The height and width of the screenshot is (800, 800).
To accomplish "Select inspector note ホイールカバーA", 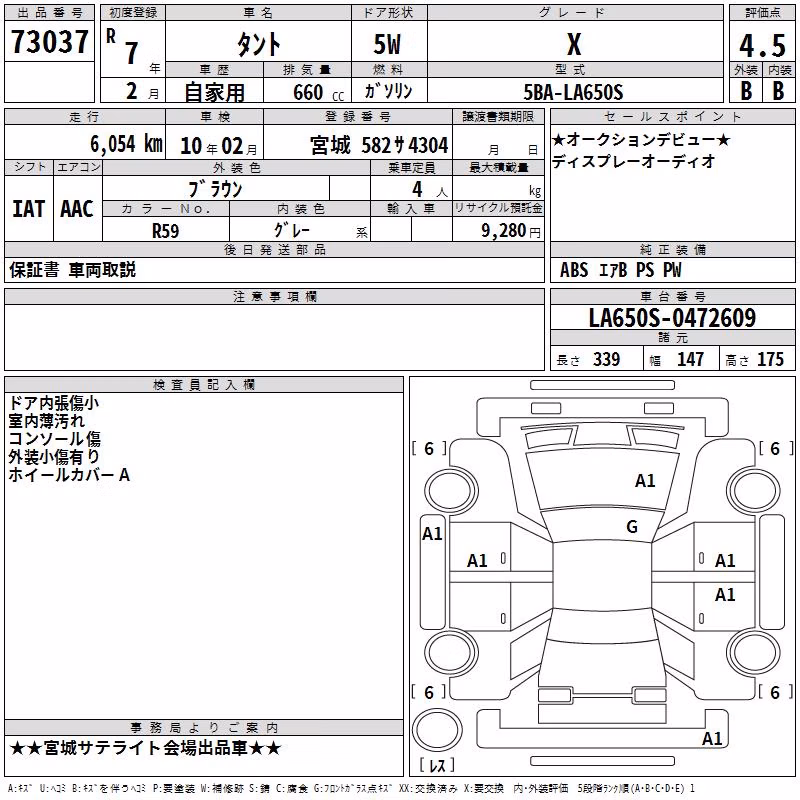I will pos(69,475).
